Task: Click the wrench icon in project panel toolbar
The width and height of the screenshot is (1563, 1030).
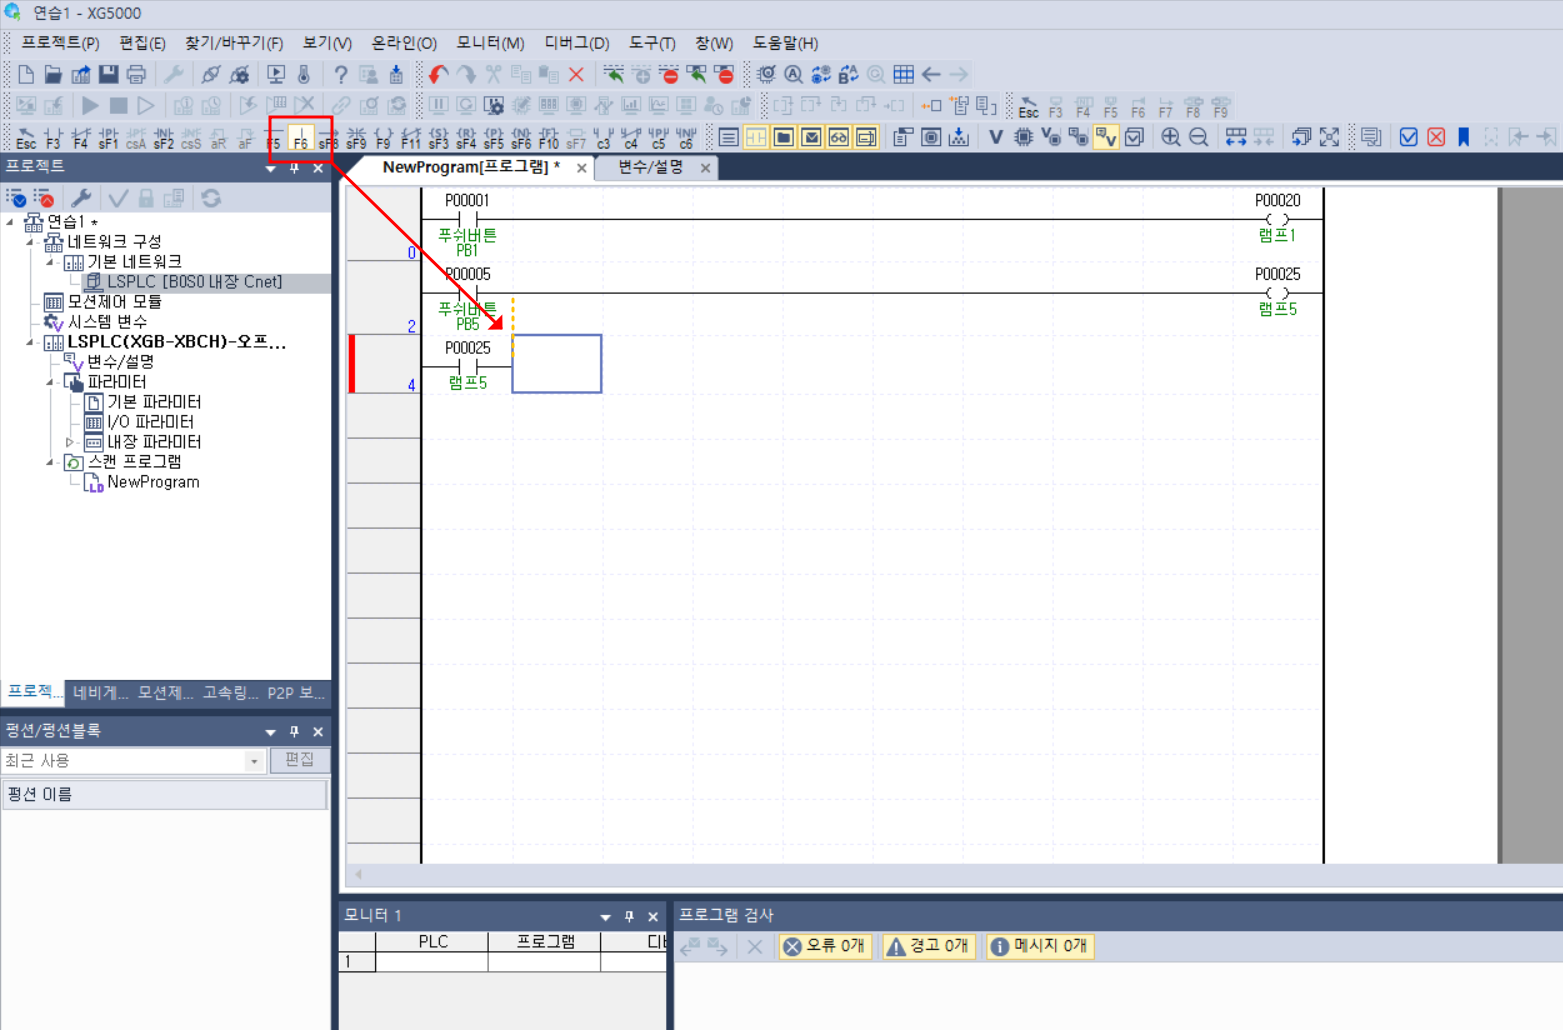Action: [81, 198]
